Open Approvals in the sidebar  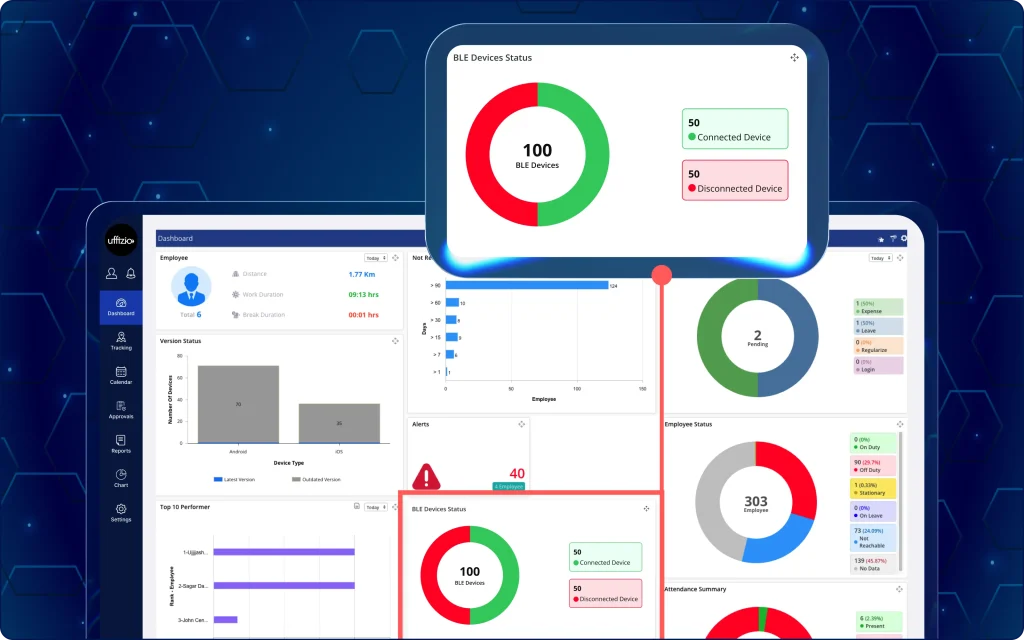click(121, 410)
